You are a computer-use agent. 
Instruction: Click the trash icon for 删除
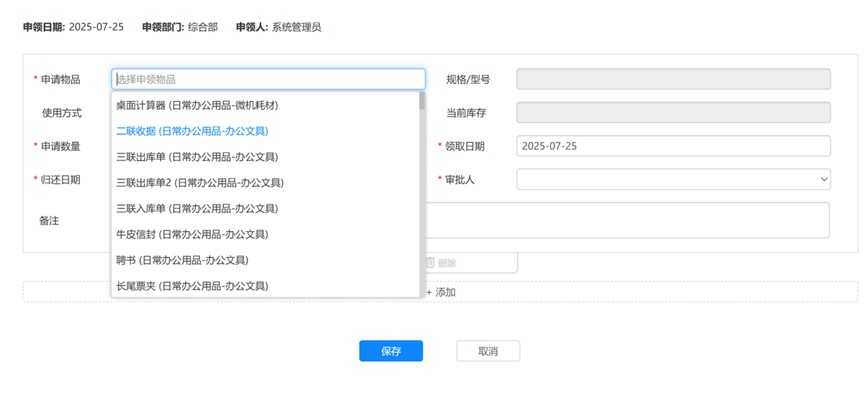point(430,263)
